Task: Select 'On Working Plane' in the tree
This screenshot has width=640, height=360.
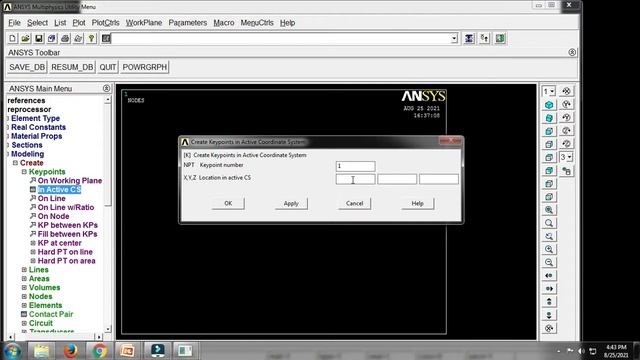Action: [70, 180]
